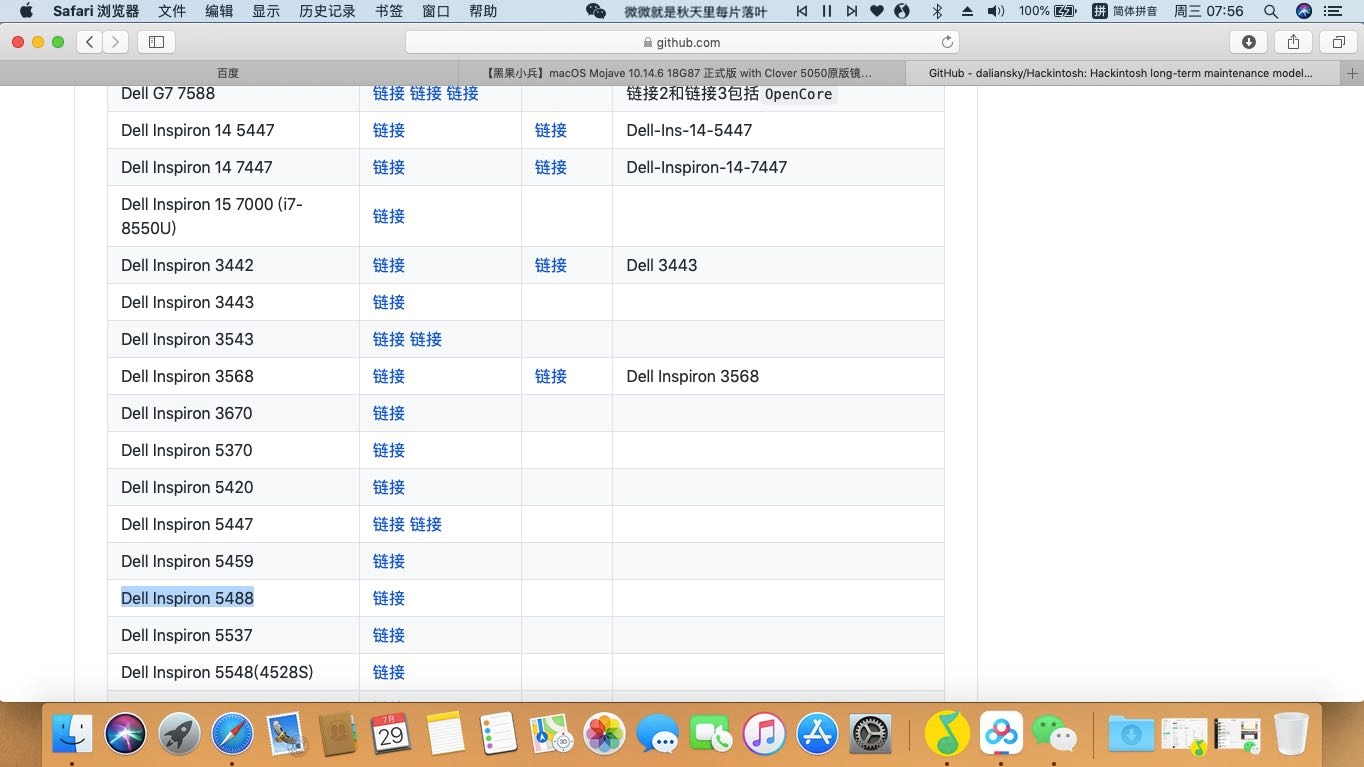This screenshot has width=1364, height=767.
Task: Click the github.com address bar
Action: point(682,42)
